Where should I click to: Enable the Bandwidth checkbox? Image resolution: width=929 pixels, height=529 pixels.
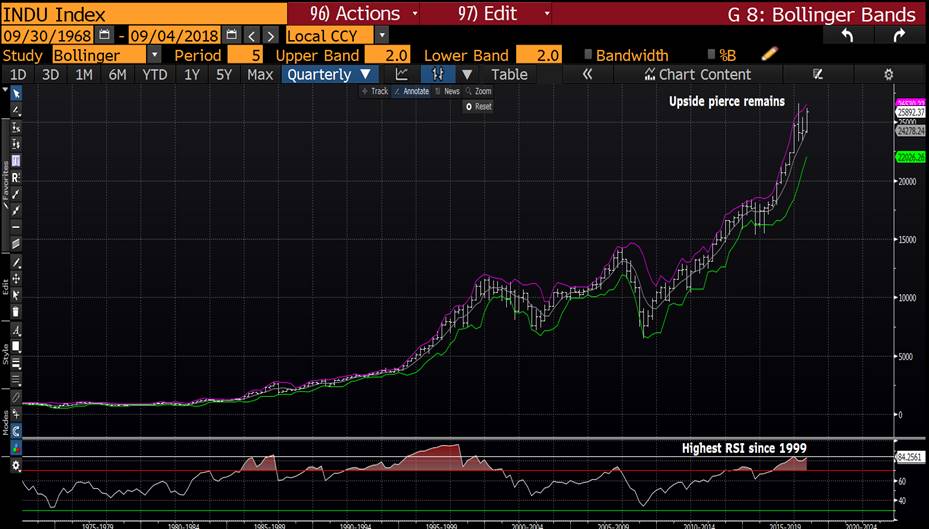pos(588,55)
